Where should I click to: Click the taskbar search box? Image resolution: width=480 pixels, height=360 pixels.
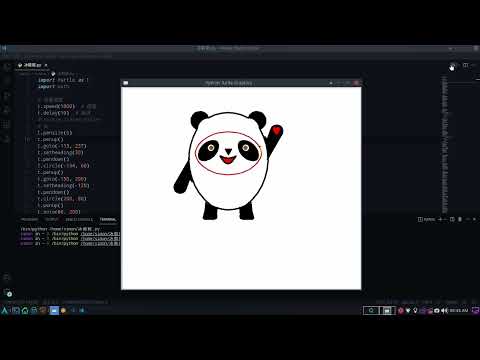tap(371, 311)
